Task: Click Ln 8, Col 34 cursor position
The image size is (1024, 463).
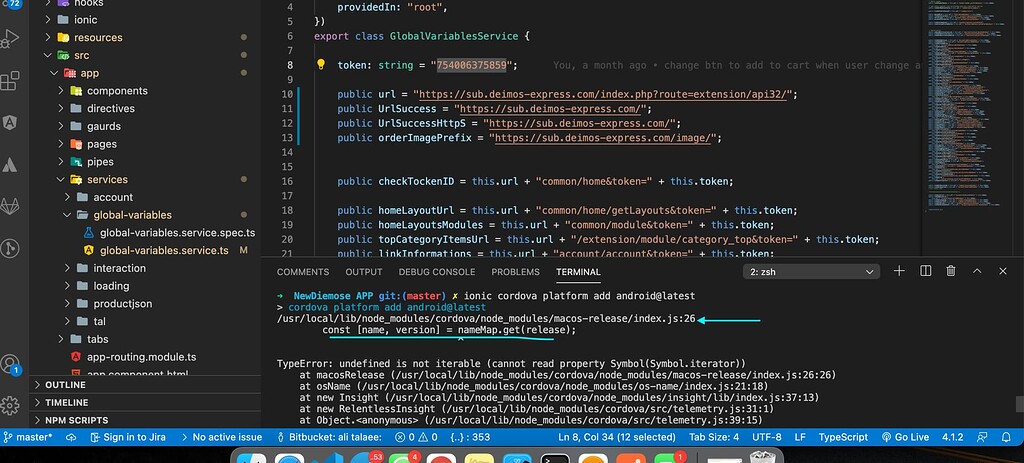Action: click(616, 437)
